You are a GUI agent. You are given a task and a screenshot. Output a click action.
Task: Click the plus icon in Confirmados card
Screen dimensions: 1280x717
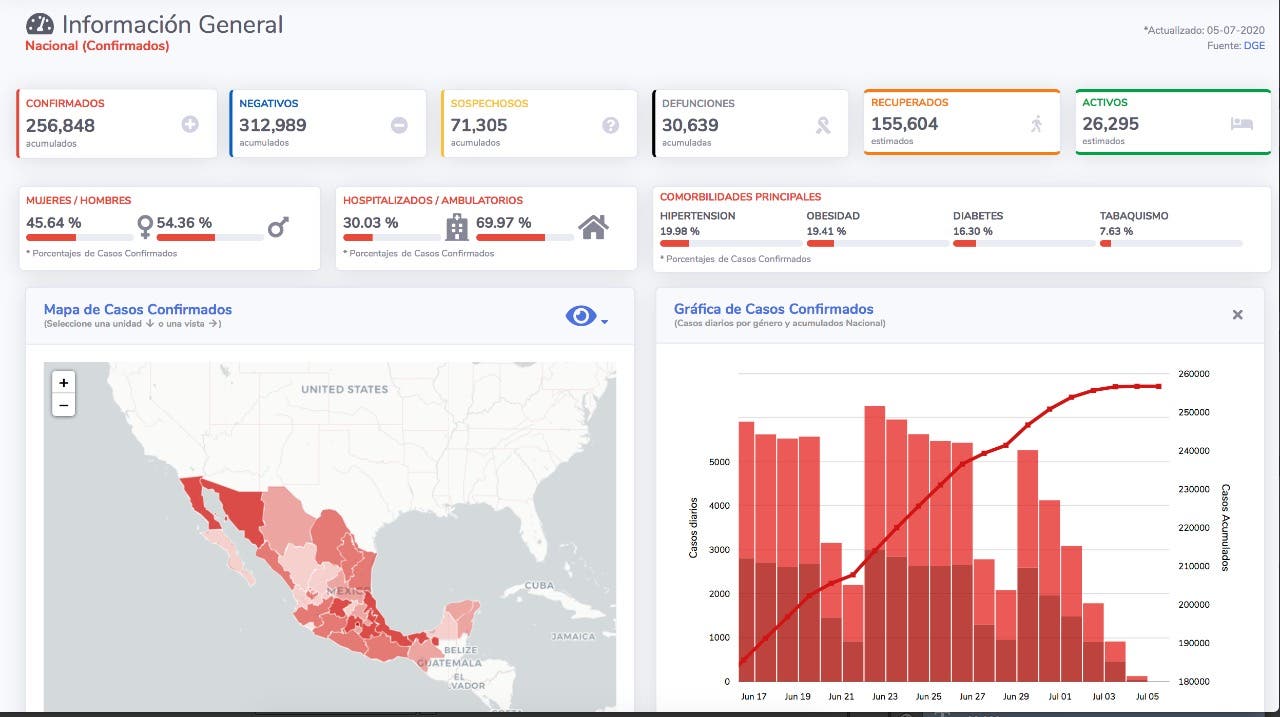point(190,125)
